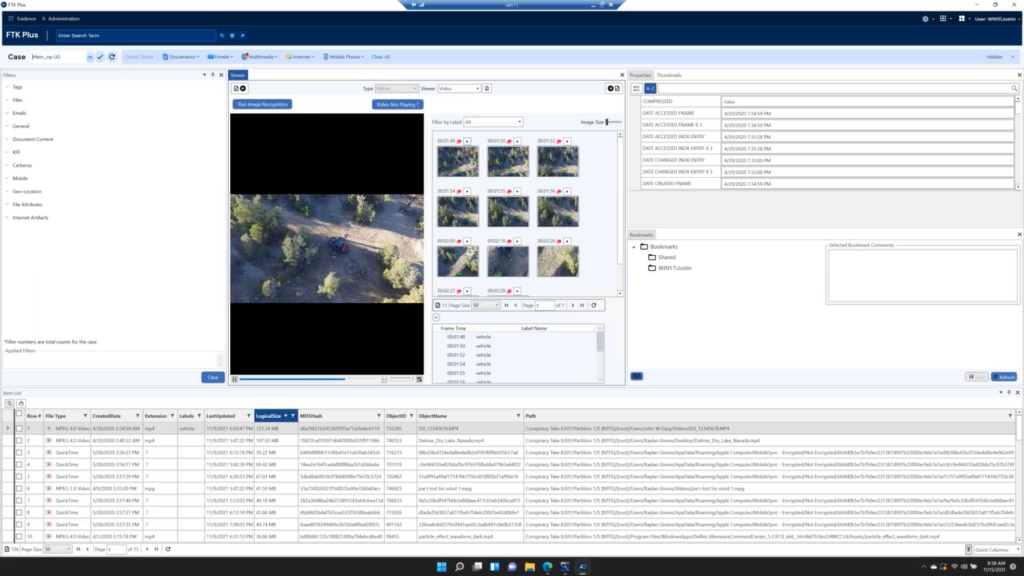Click the Item List pager refresh icon
The width and height of the screenshot is (1024, 576).
click(168, 549)
